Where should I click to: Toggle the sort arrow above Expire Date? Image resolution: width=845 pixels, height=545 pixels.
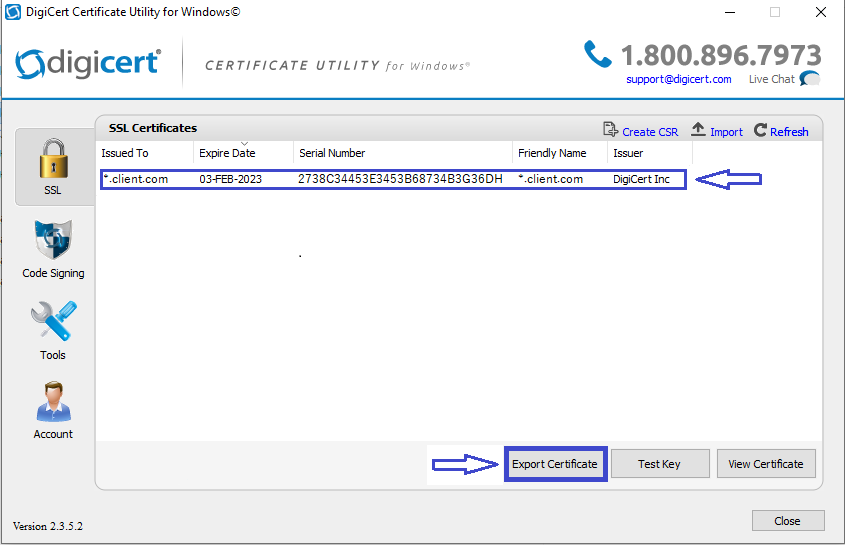click(x=244, y=144)
